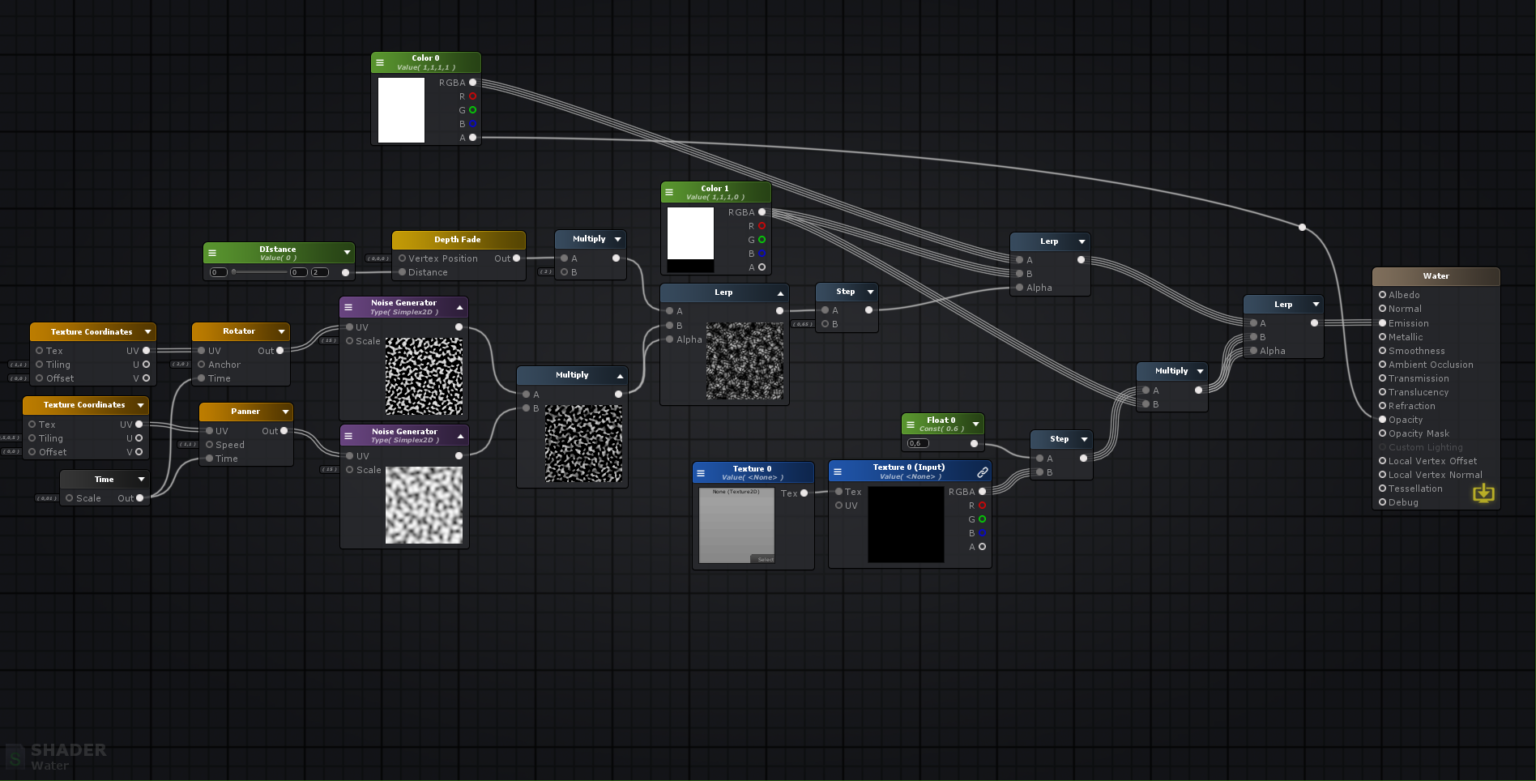Click the DIstance node hamburger icon
Viewport: 1536px width, 781px height.
pyautogui.click(x=212, y=252)
